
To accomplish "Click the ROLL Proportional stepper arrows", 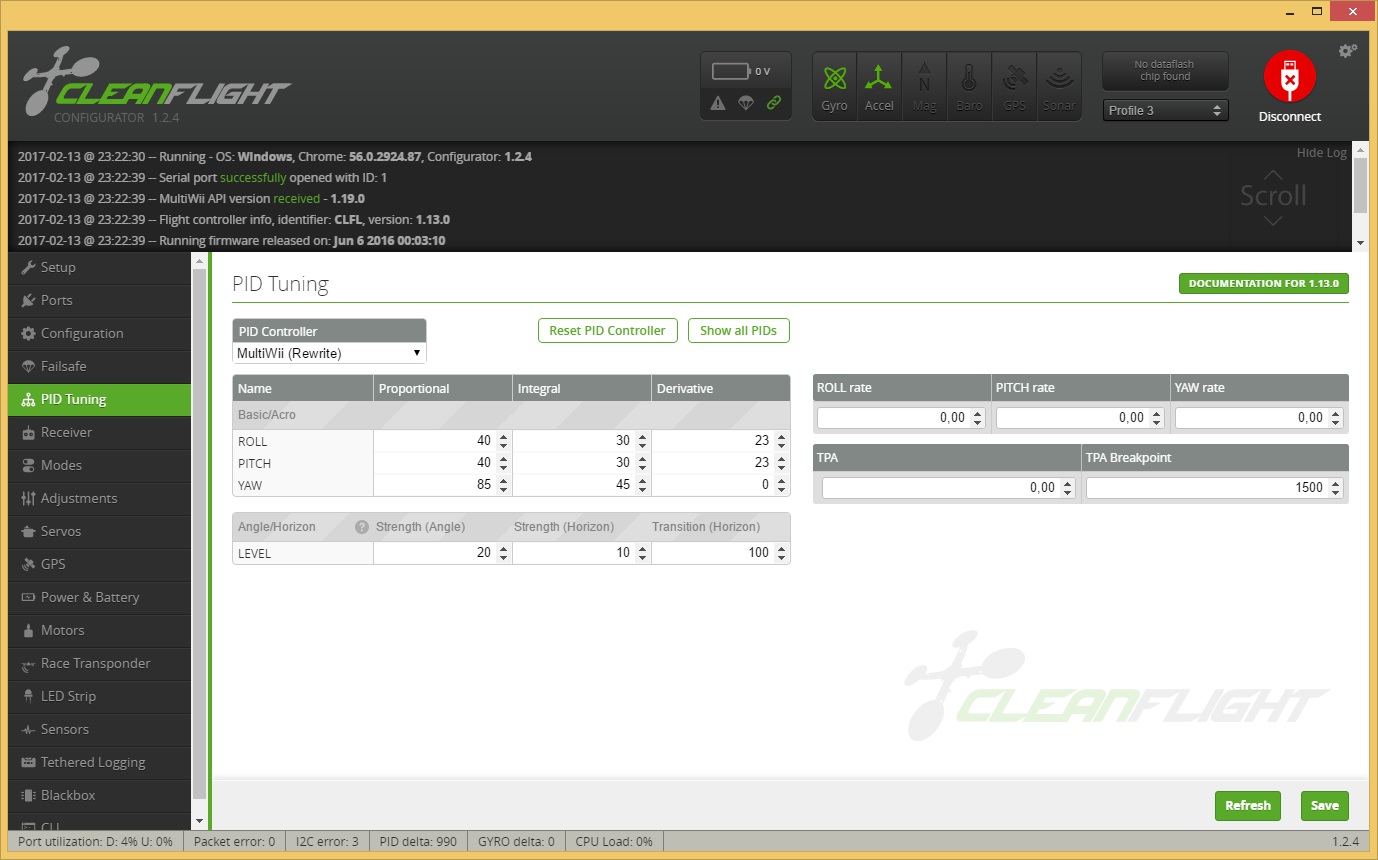I will 503,441.
